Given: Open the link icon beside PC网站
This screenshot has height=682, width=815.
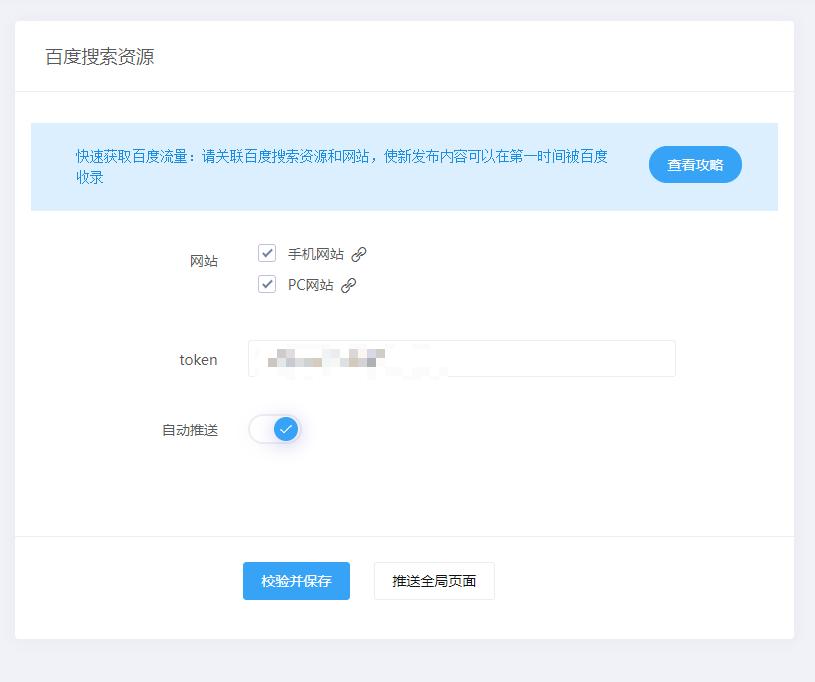Looking at the screenshot, I should 350,284.
